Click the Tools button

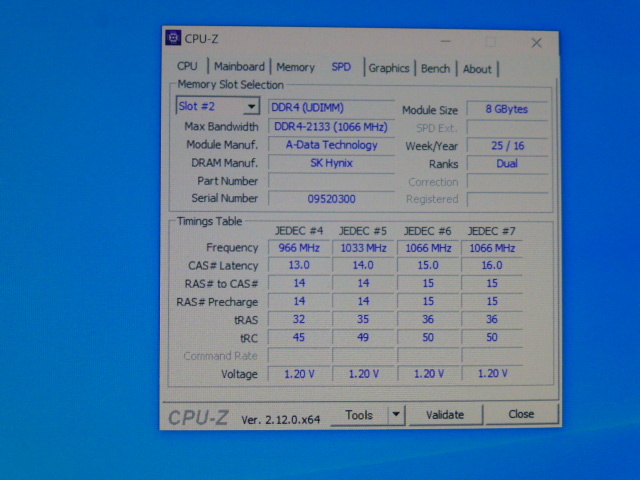point(359,415)
